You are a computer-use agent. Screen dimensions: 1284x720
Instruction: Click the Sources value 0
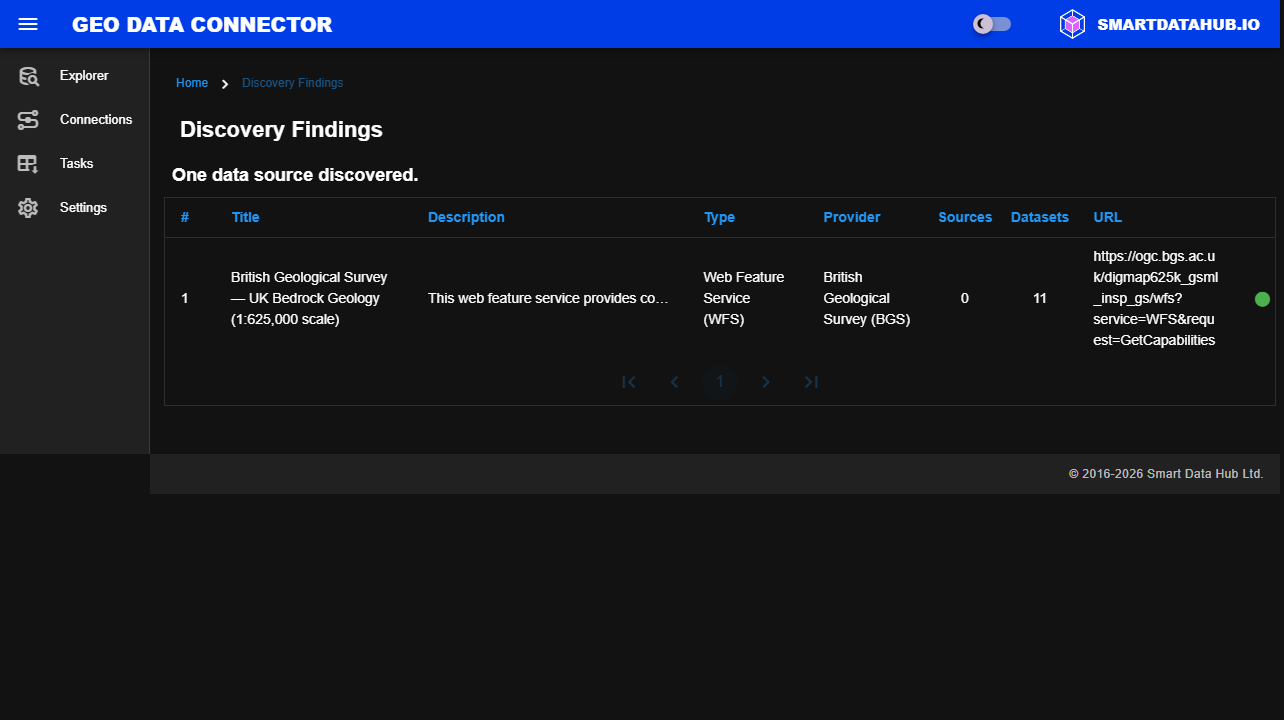coord(964,298)
